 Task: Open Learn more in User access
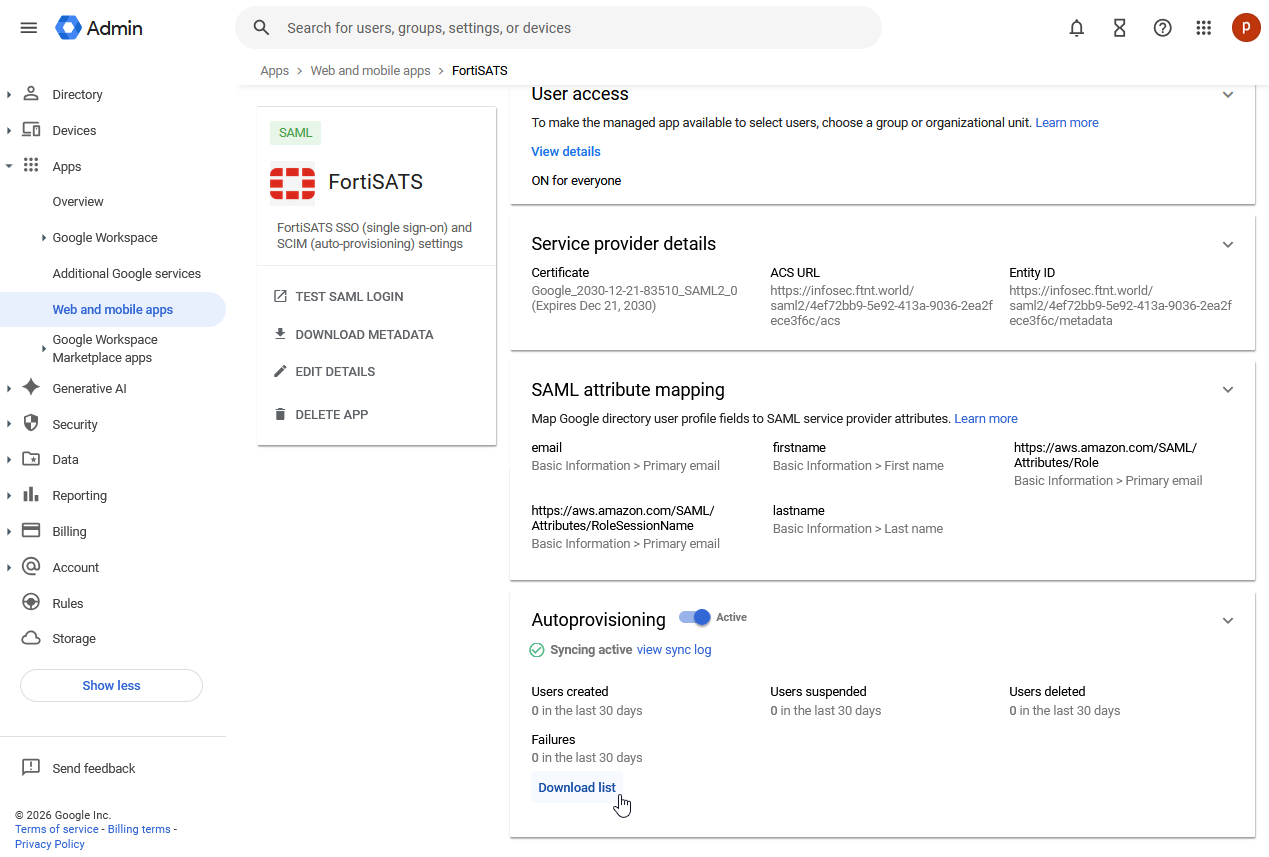[x=1067, y=123]
